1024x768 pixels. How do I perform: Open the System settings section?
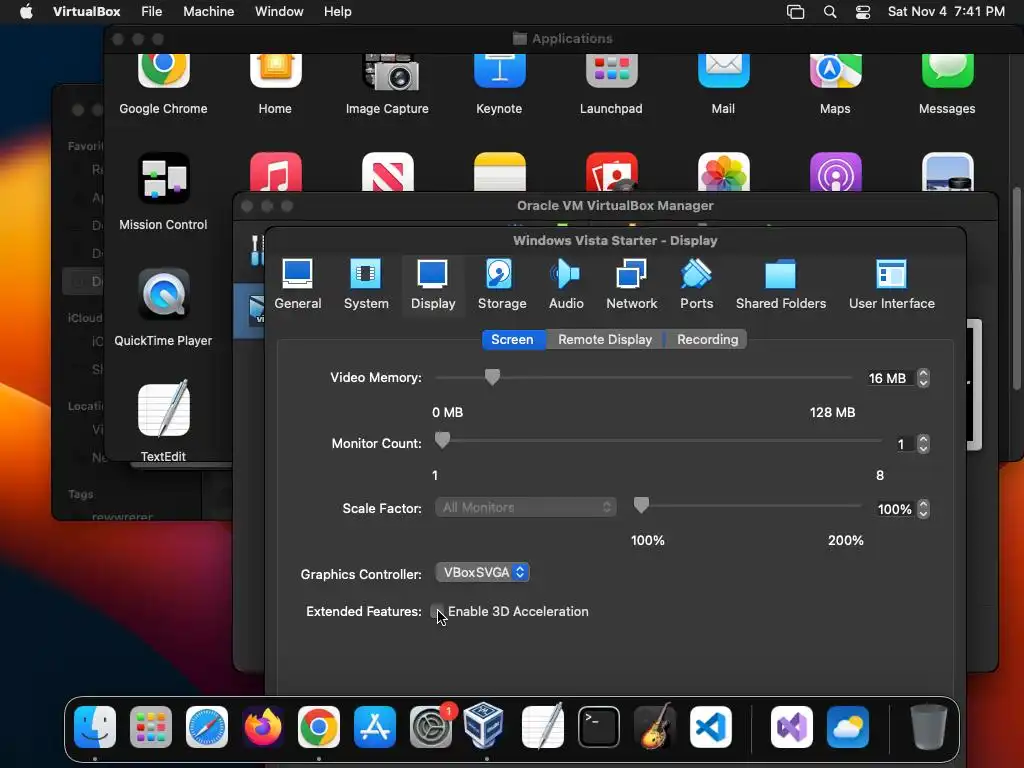click(366, 285)
